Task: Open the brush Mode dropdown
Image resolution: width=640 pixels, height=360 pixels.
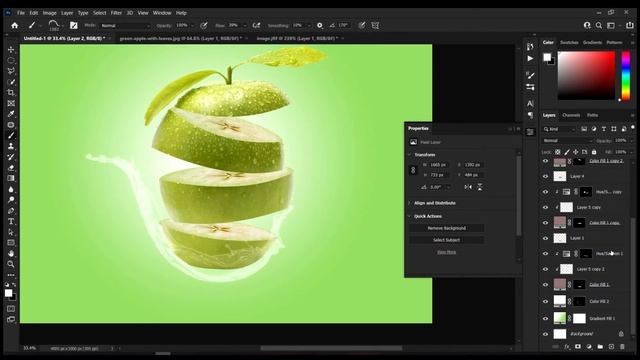Action: tap(125, 26)
